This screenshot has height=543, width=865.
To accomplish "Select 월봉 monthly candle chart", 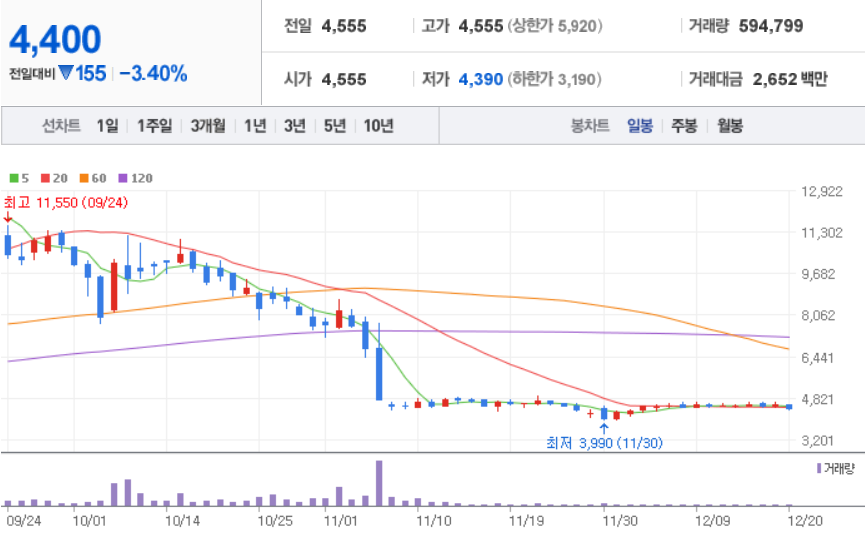I will point(730,126).
